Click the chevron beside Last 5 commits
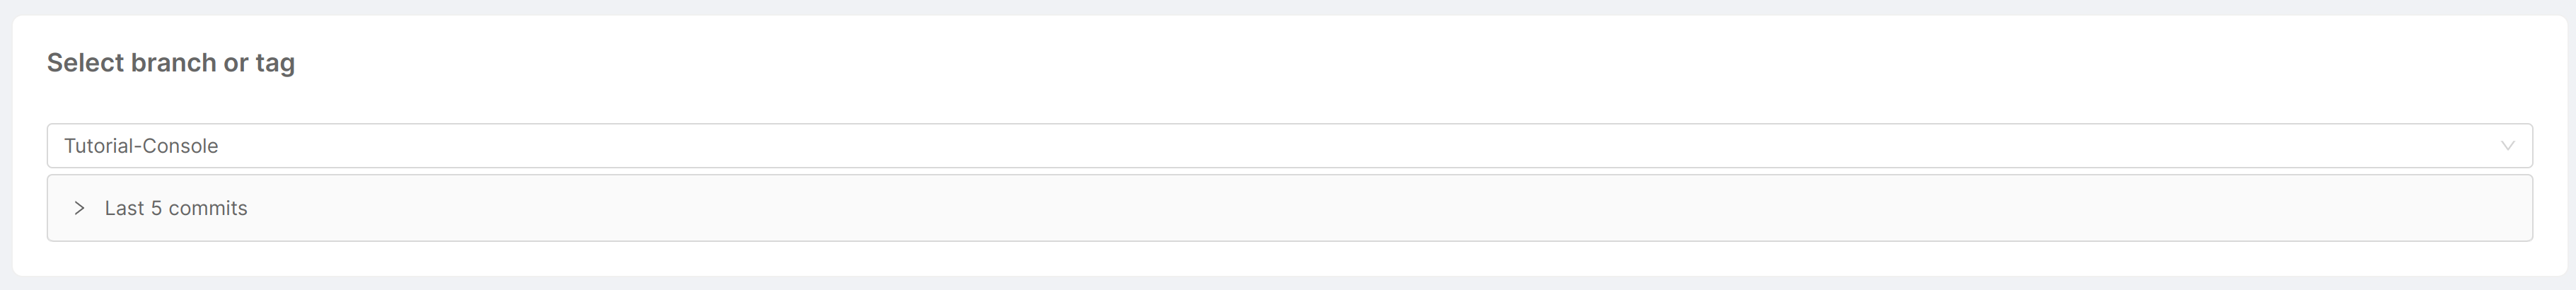The image size is (2576, 290). click(79, 208)
